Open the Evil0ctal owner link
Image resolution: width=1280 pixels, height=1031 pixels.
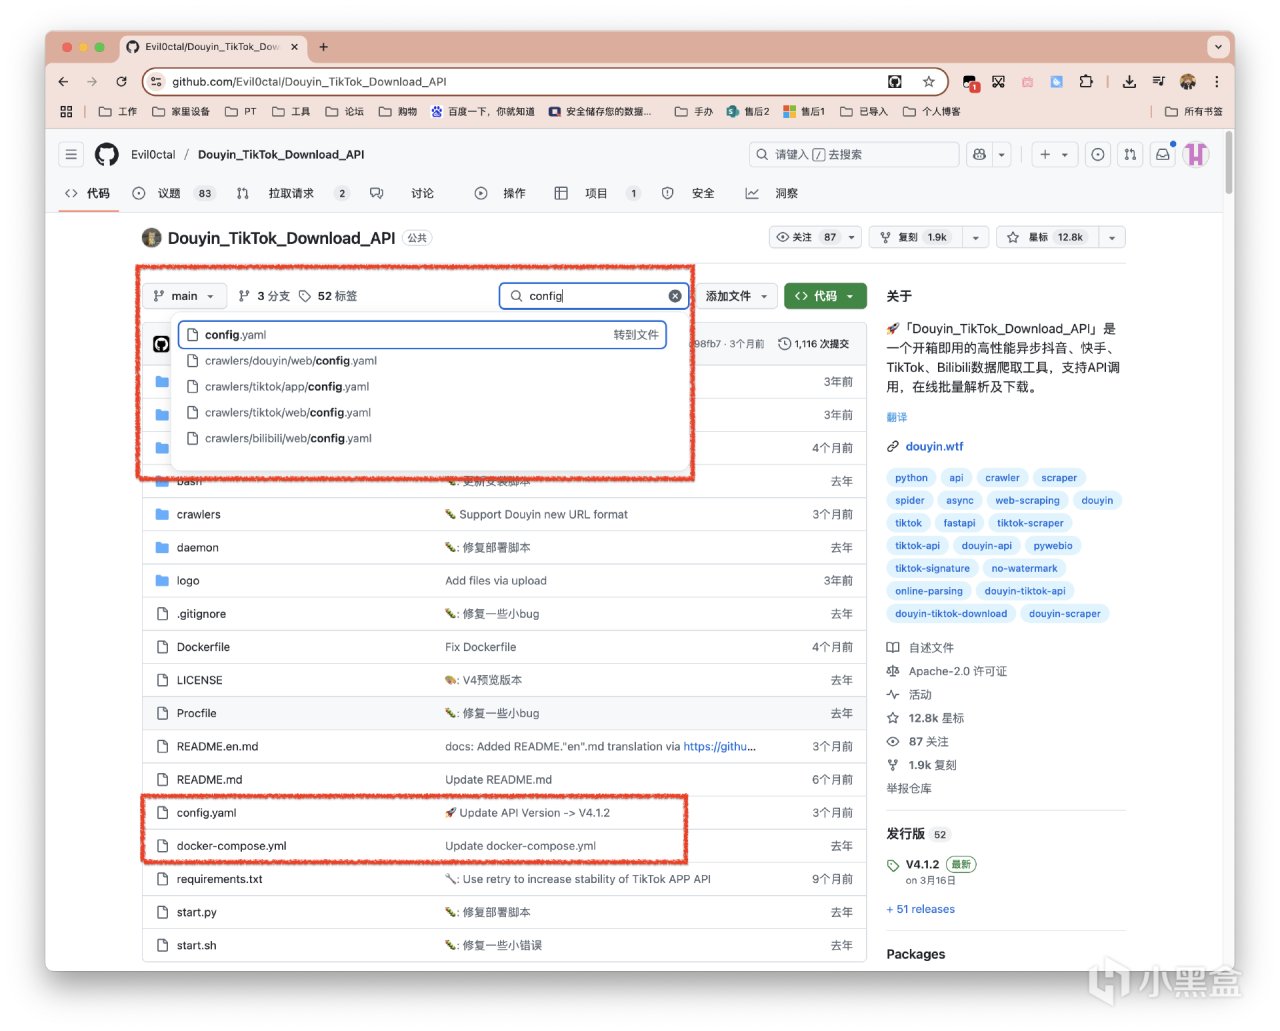point(153,154)
